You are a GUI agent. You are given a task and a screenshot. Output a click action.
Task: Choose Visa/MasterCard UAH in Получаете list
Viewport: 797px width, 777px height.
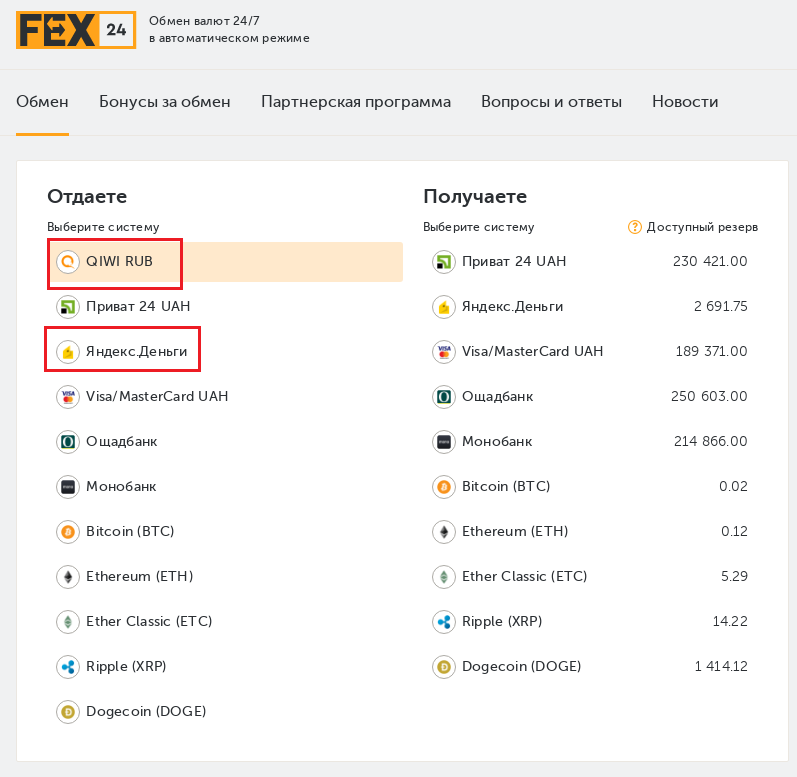point(532,352)
